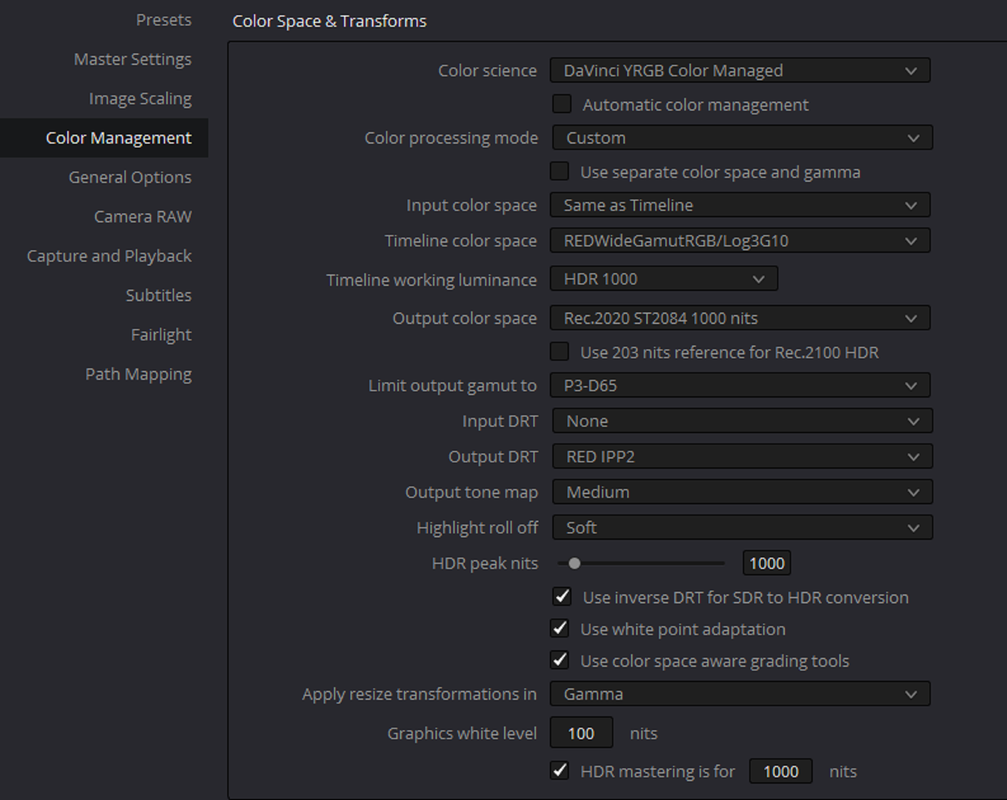The image size is (1007, 800).
Task: Click the Color Space & Transforms heading
Action: (x=329, y=21)
